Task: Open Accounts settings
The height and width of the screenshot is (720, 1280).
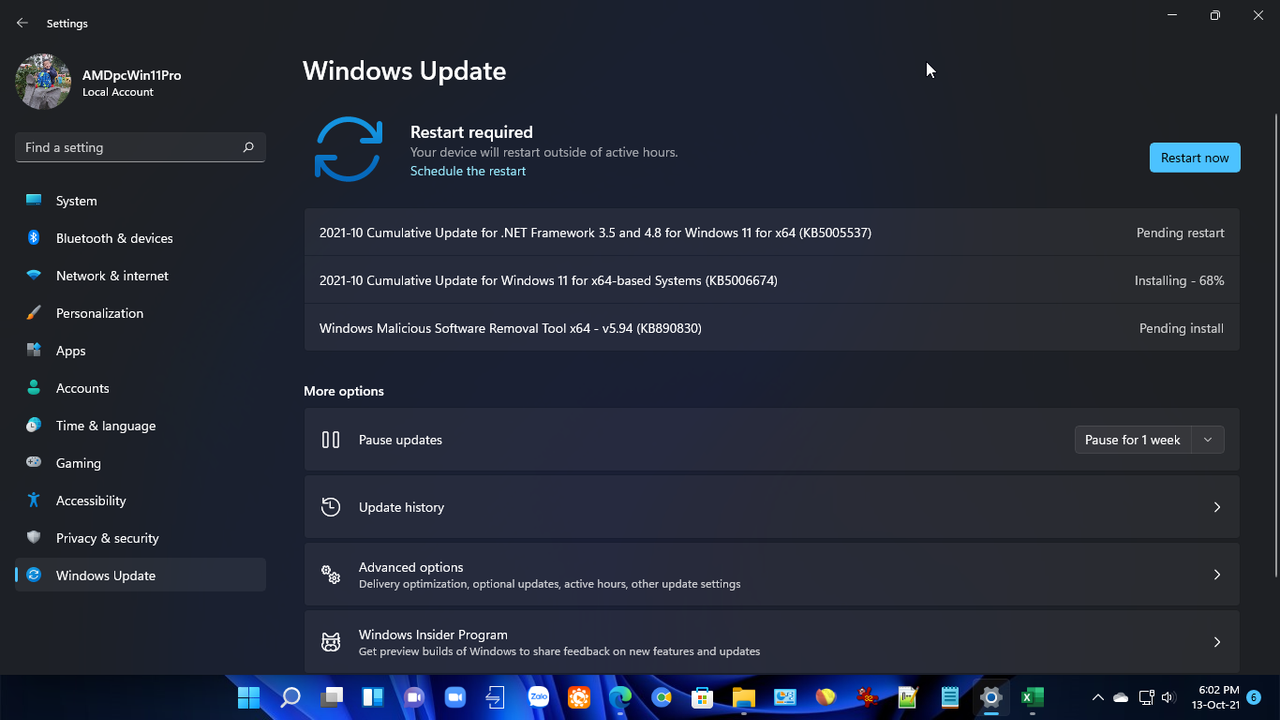Action: (x=140, y=388)
